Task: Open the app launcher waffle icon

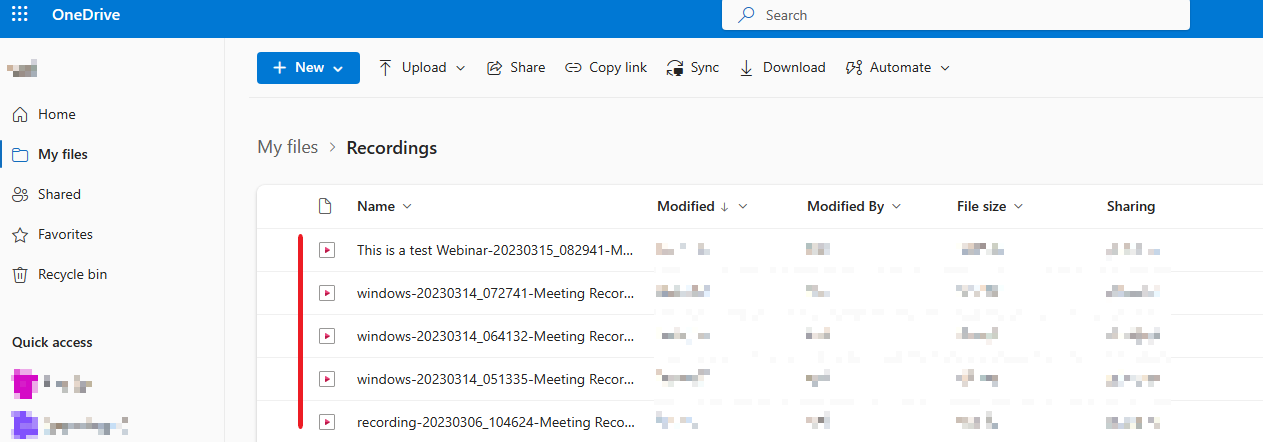Action: point(20,14)
